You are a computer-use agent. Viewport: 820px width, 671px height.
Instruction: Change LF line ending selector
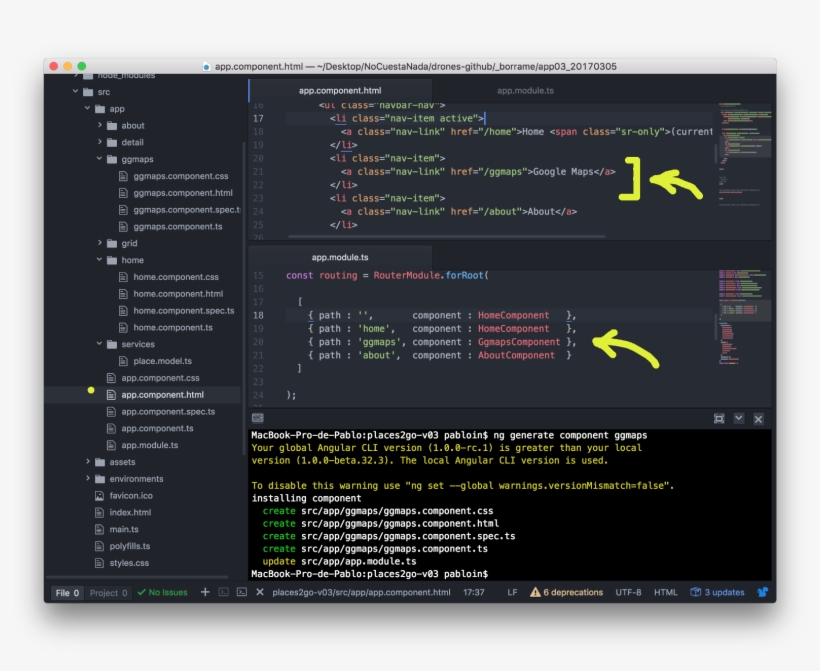[512, 593]
